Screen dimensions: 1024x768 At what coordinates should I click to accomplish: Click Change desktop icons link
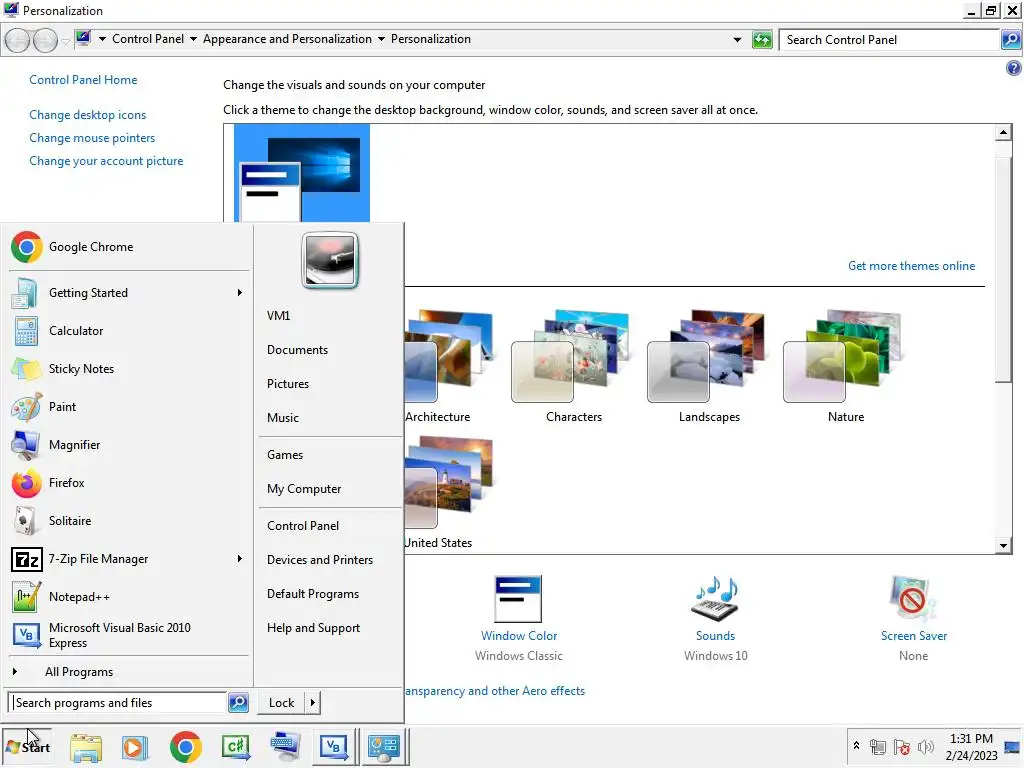[88, 115]
